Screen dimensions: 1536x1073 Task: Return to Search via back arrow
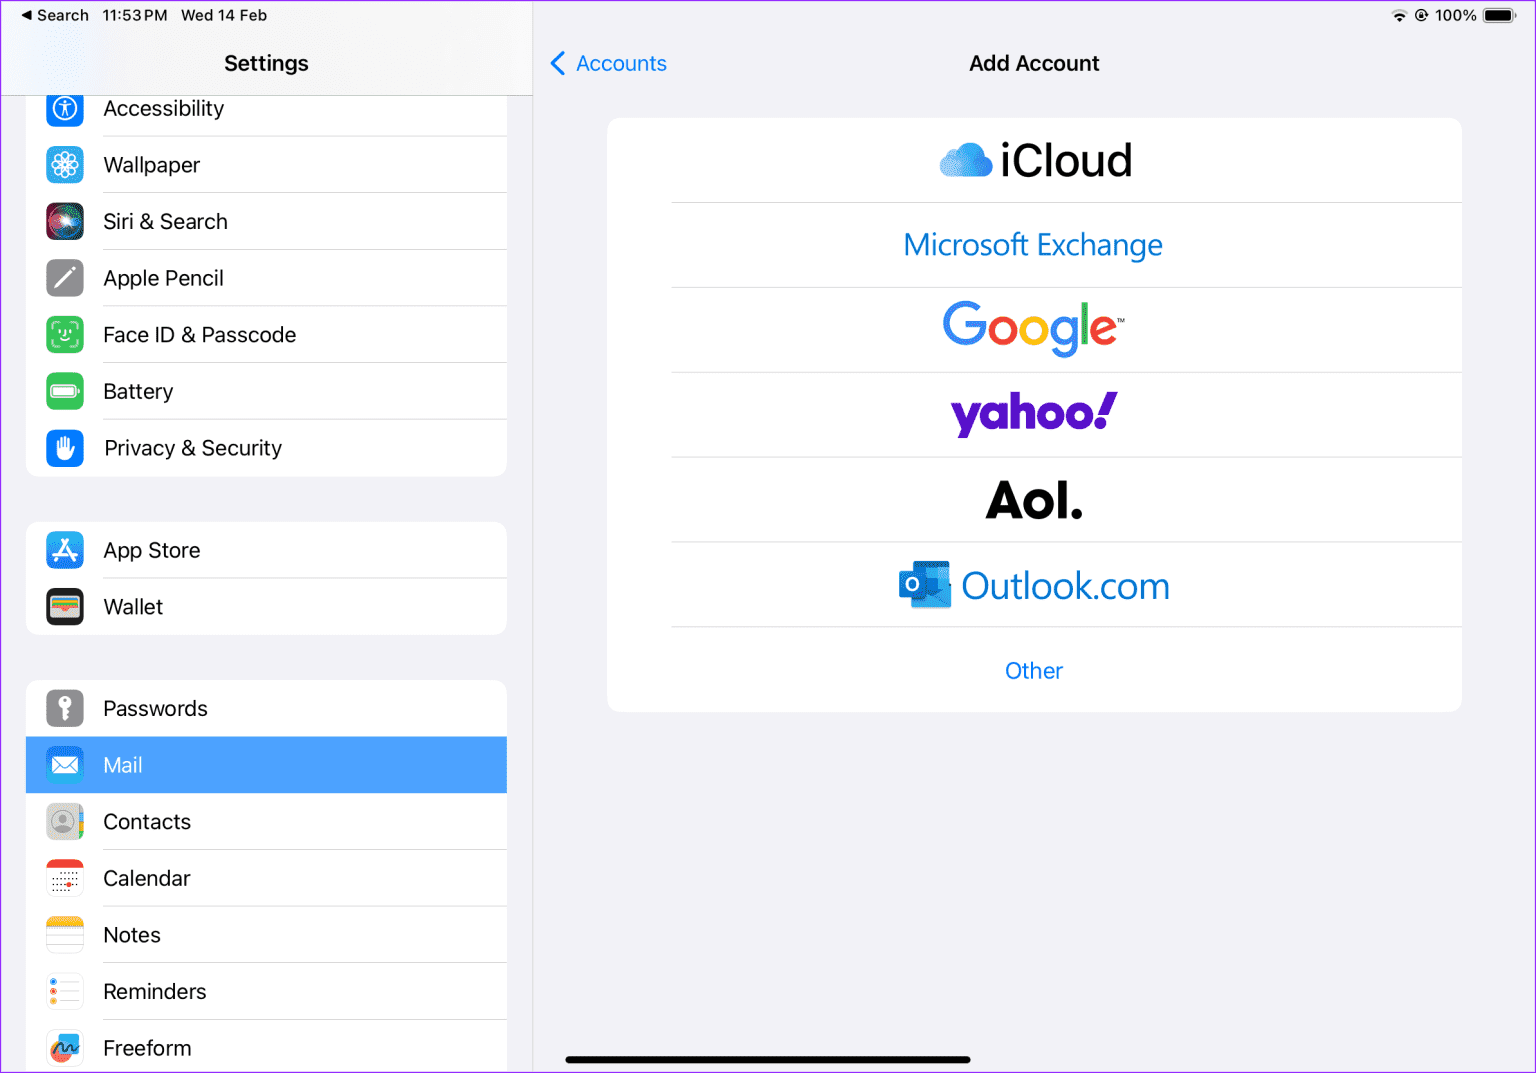54,15
